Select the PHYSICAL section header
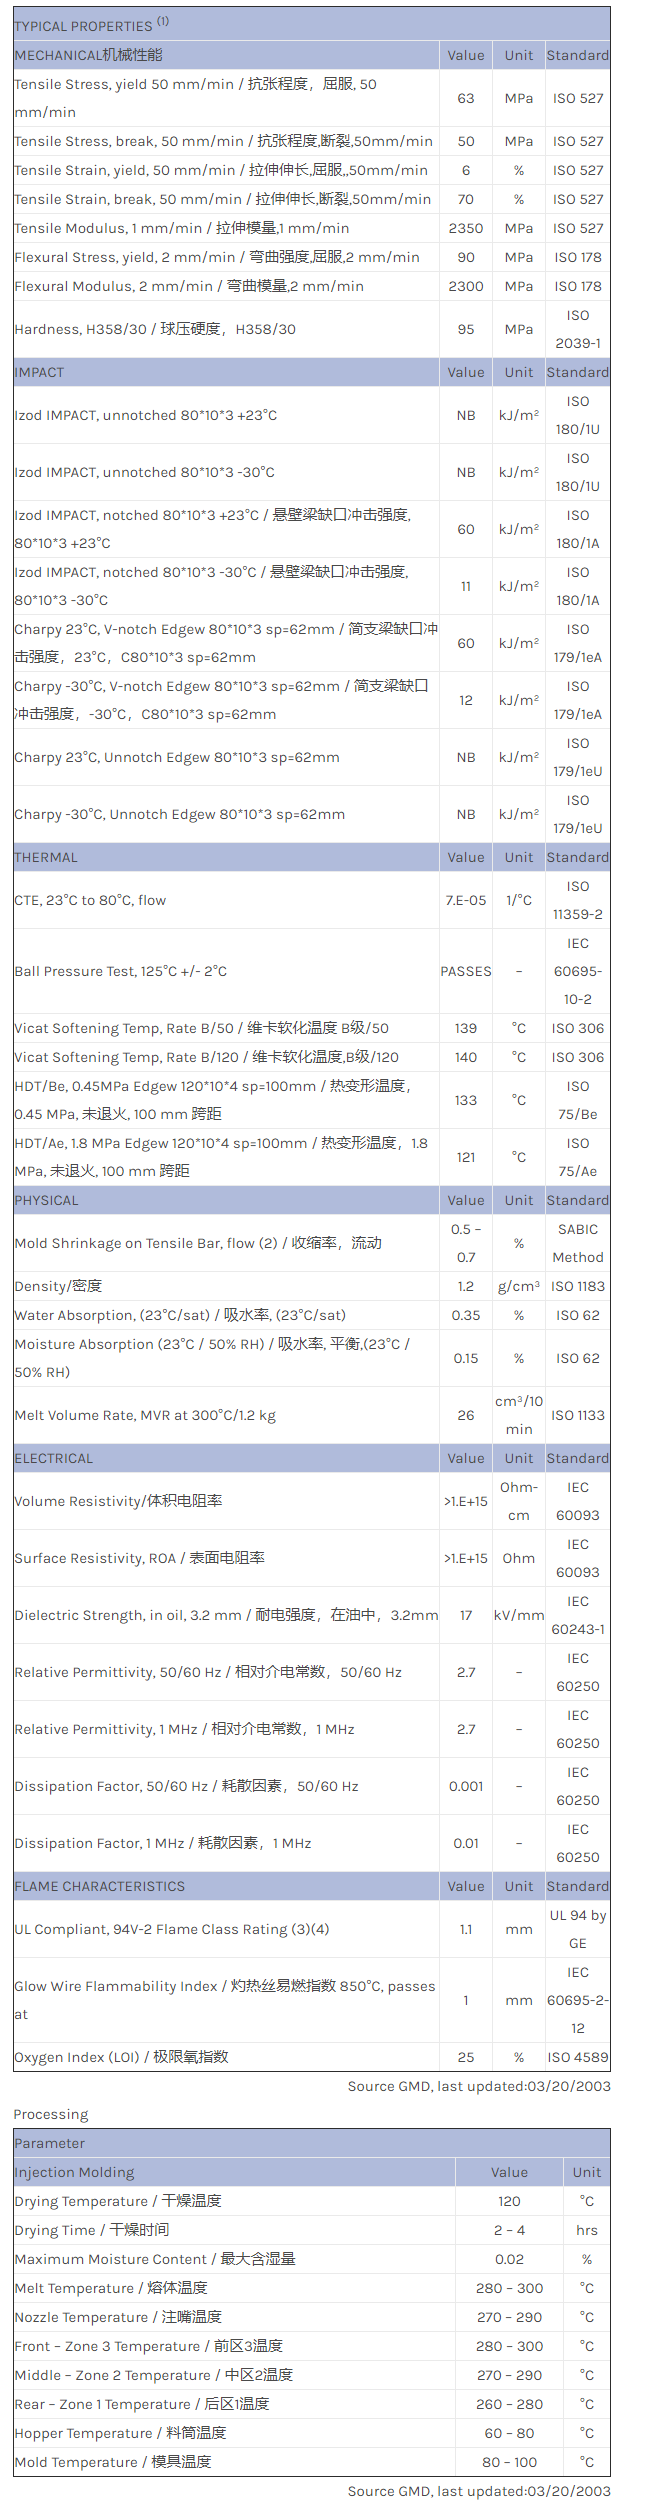 [46, 1200]
